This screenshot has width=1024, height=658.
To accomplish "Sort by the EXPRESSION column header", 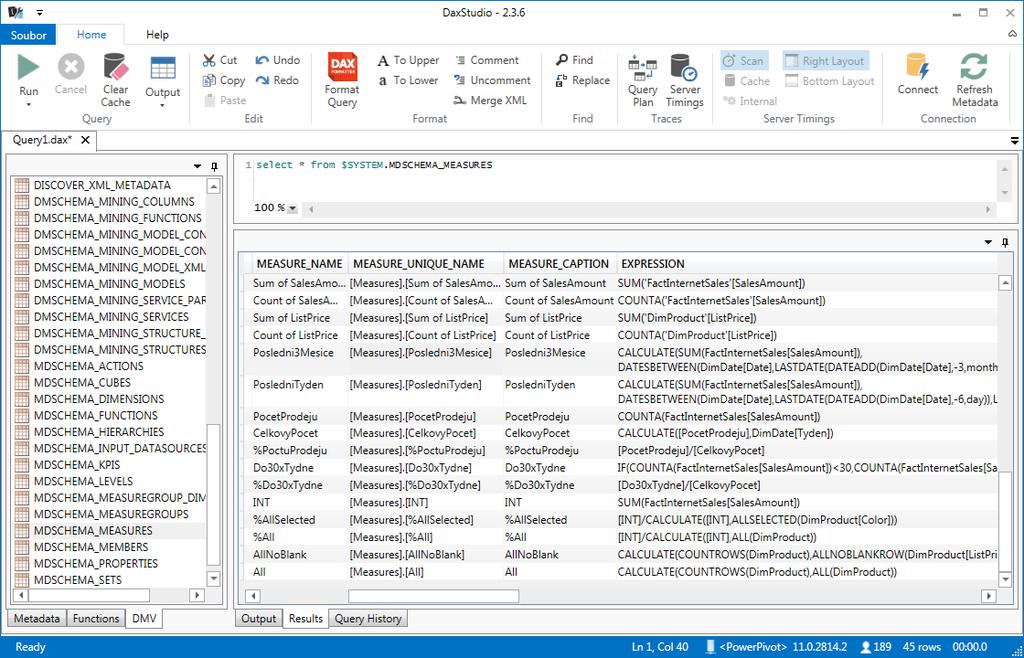I will pos(653,264).
